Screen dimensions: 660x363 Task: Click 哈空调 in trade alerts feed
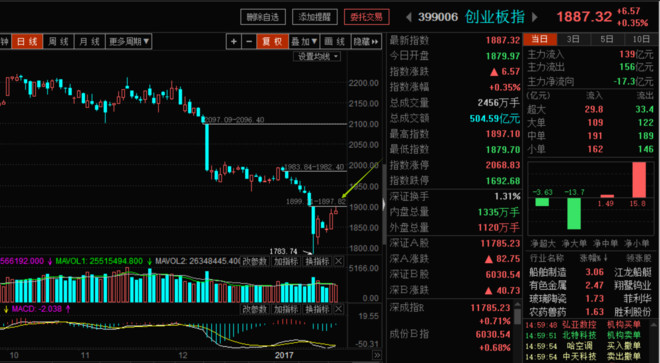point(581,346)
